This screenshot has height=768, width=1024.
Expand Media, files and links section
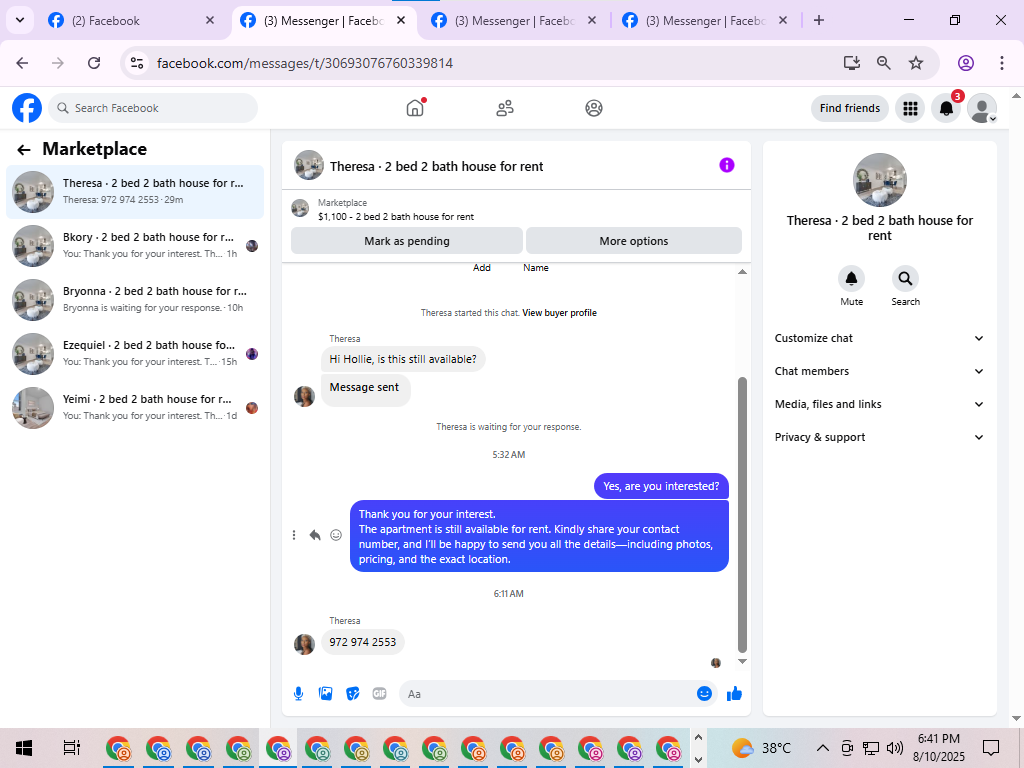point(879,404)
